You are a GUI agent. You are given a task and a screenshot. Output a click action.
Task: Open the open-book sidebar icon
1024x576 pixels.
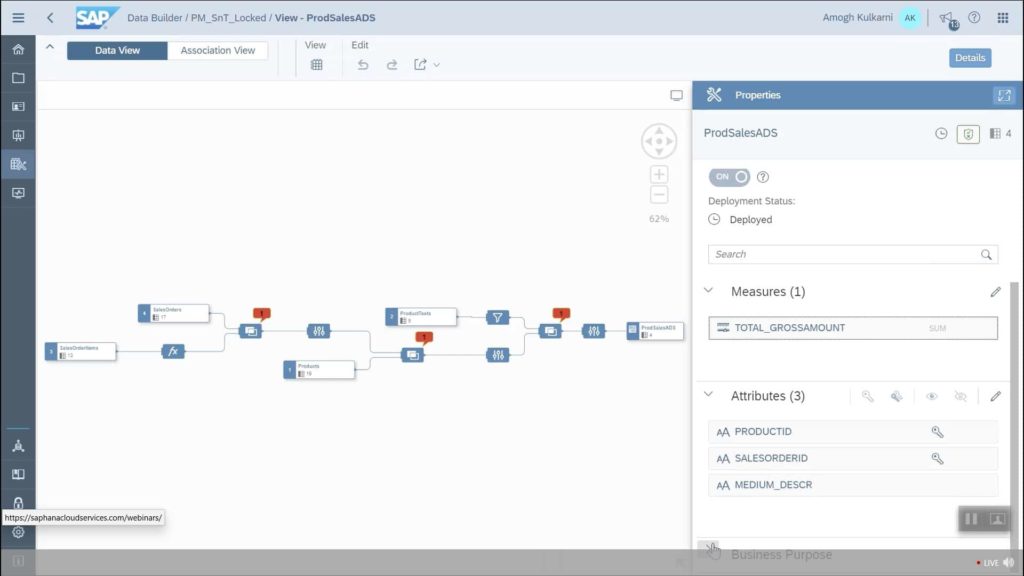[x=18, y=475]
